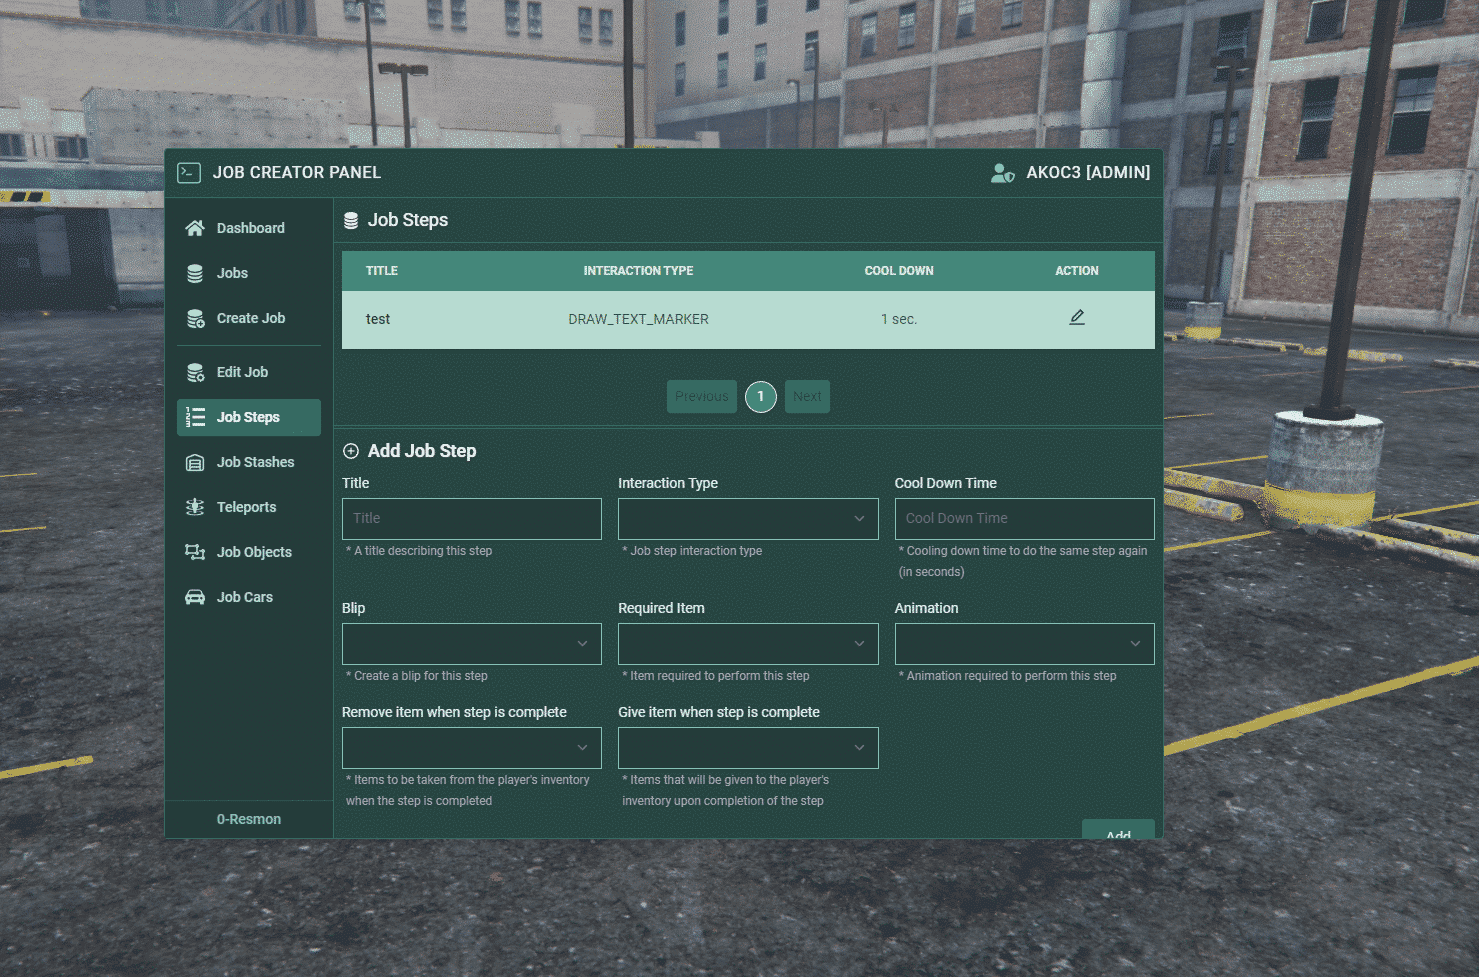Expand the Blip dropdown
This screenshot has width=1479, height=977.
[472, 644]
